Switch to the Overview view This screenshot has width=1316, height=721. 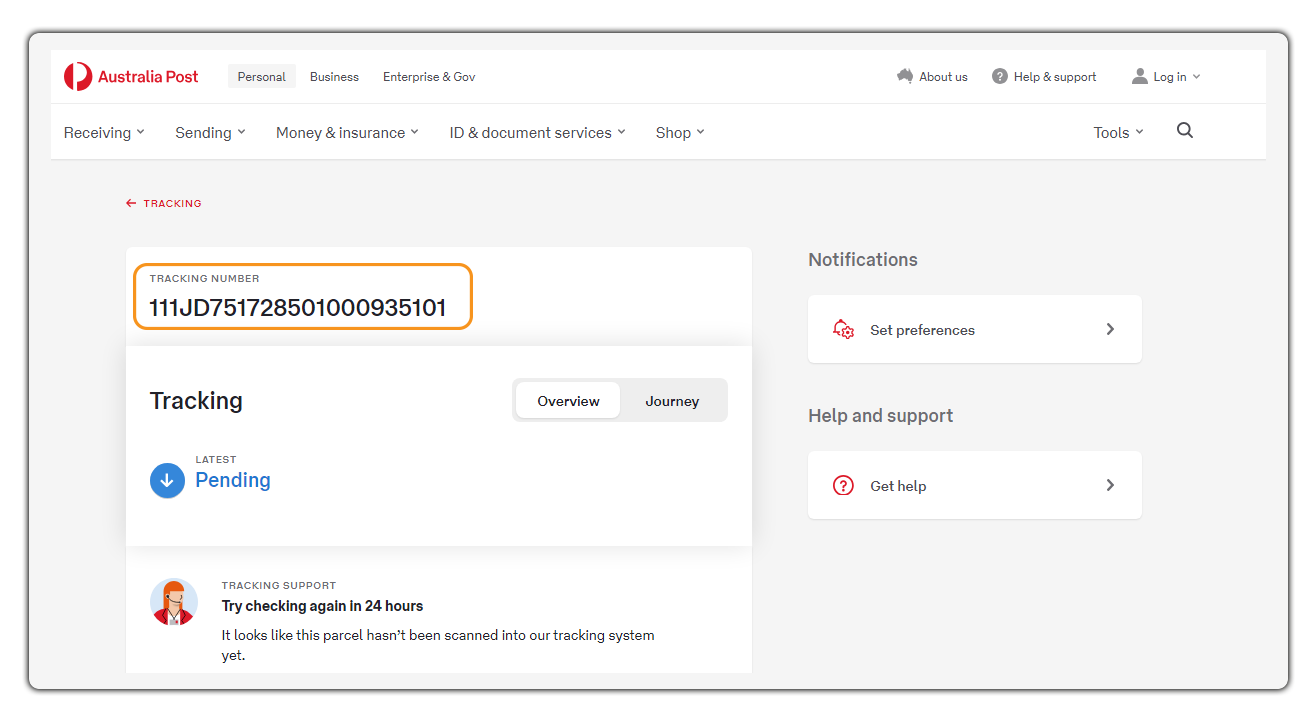click(x=568, y=401)
